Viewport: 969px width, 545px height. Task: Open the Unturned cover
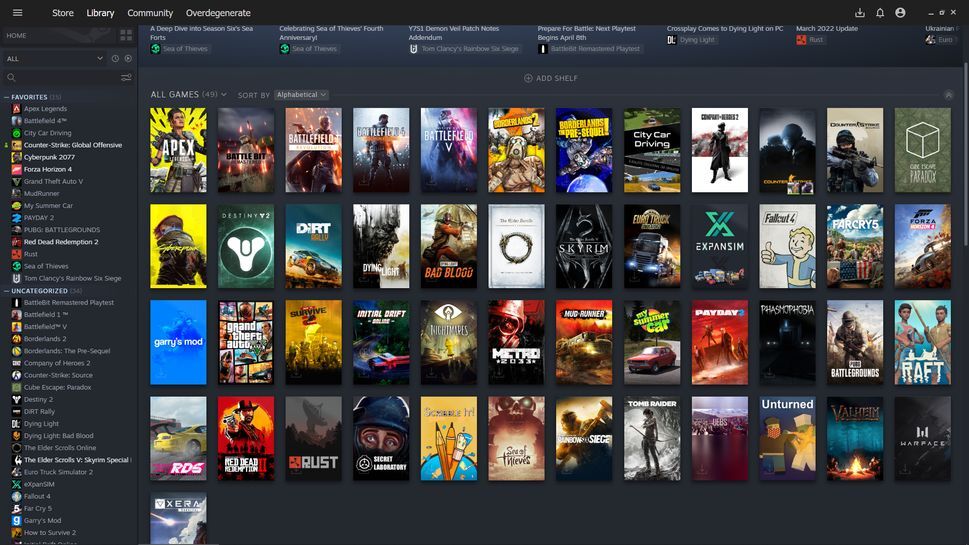(x=787, y=438)
